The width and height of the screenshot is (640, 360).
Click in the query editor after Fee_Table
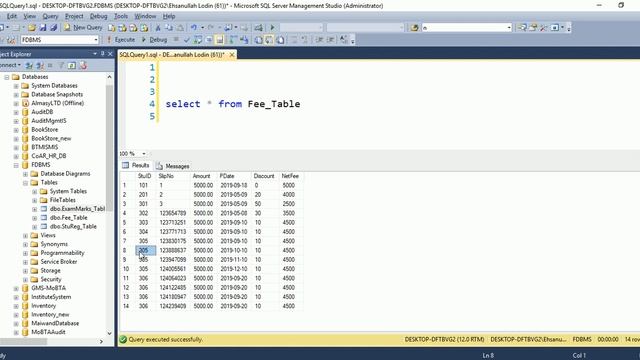click(x=301, y=104)
